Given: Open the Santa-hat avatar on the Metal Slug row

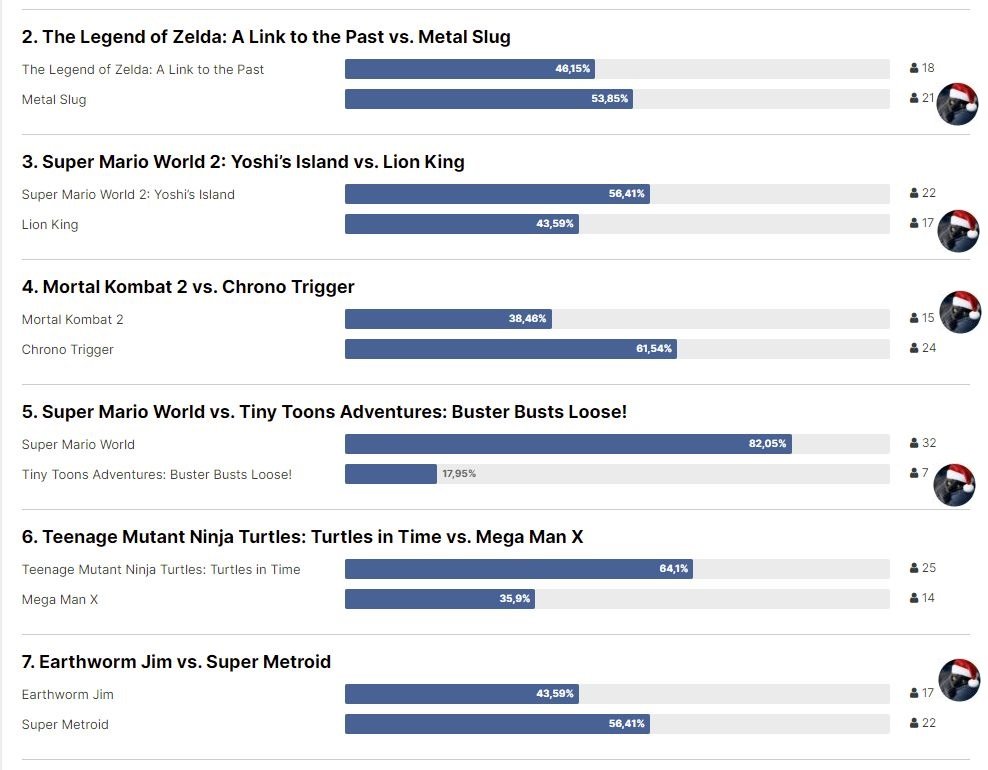Looking at the screenshot, I should click(x=957, y=105).
